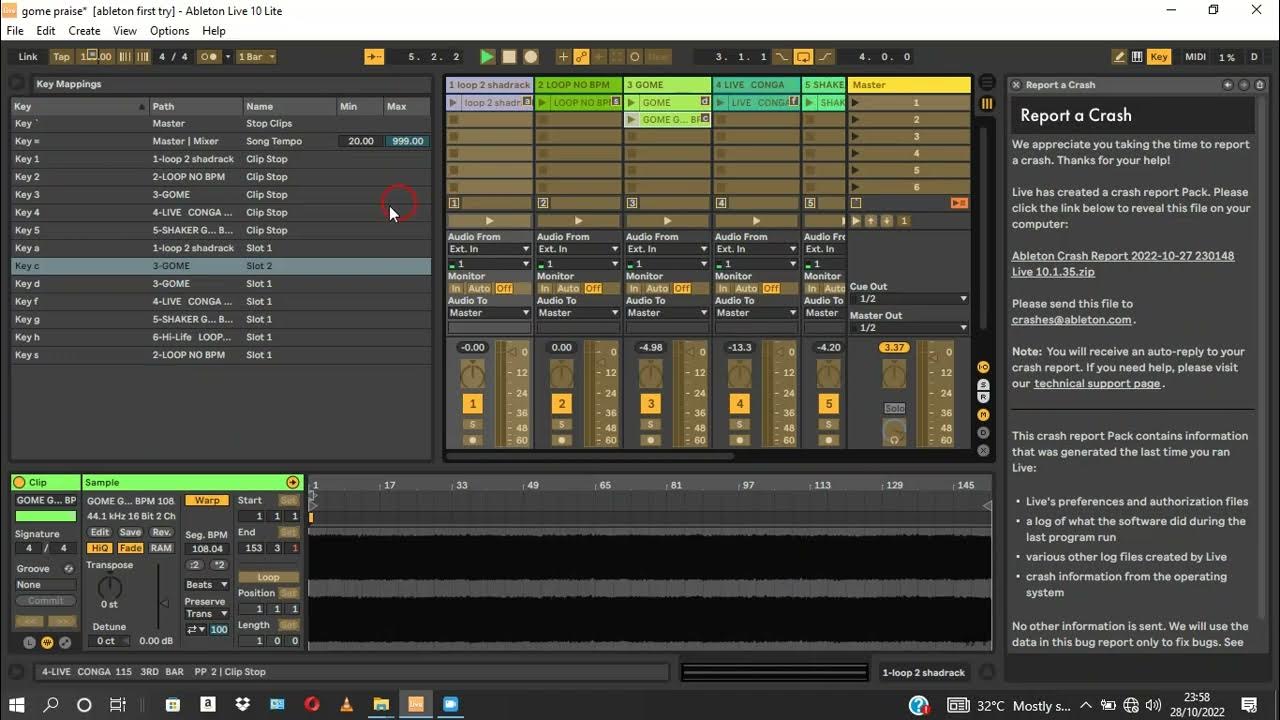Click the Tap tempo button

tap(62, 57)
